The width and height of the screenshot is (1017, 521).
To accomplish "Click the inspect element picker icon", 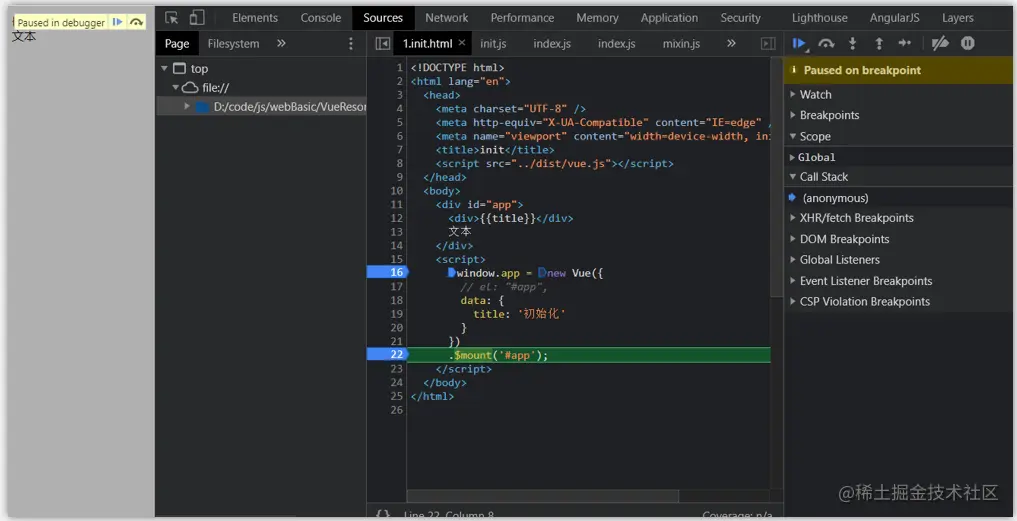I will tap(171, 18).
